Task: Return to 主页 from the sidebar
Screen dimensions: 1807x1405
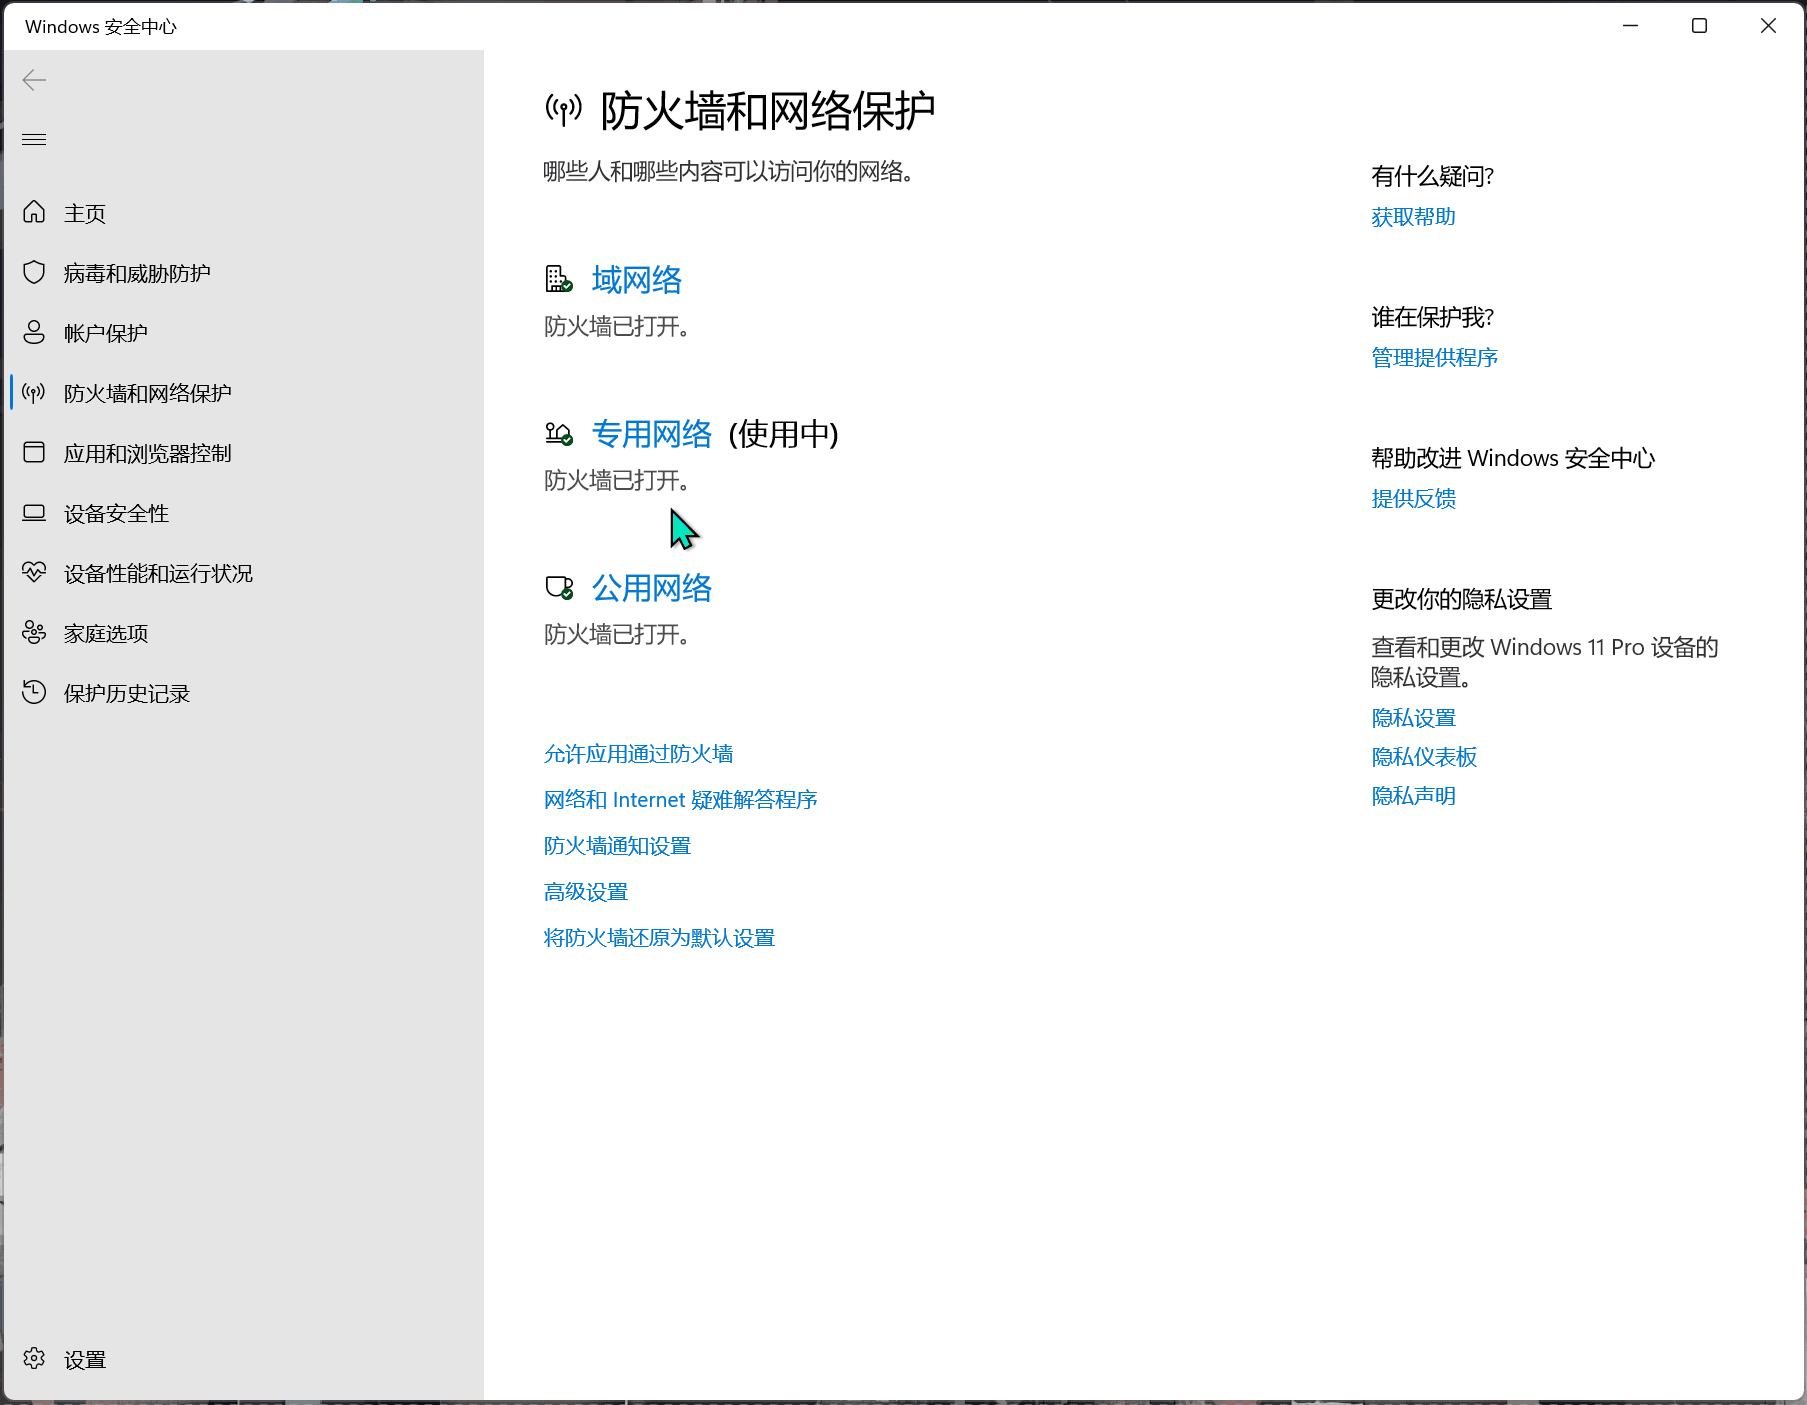Action: click(85, 212)
